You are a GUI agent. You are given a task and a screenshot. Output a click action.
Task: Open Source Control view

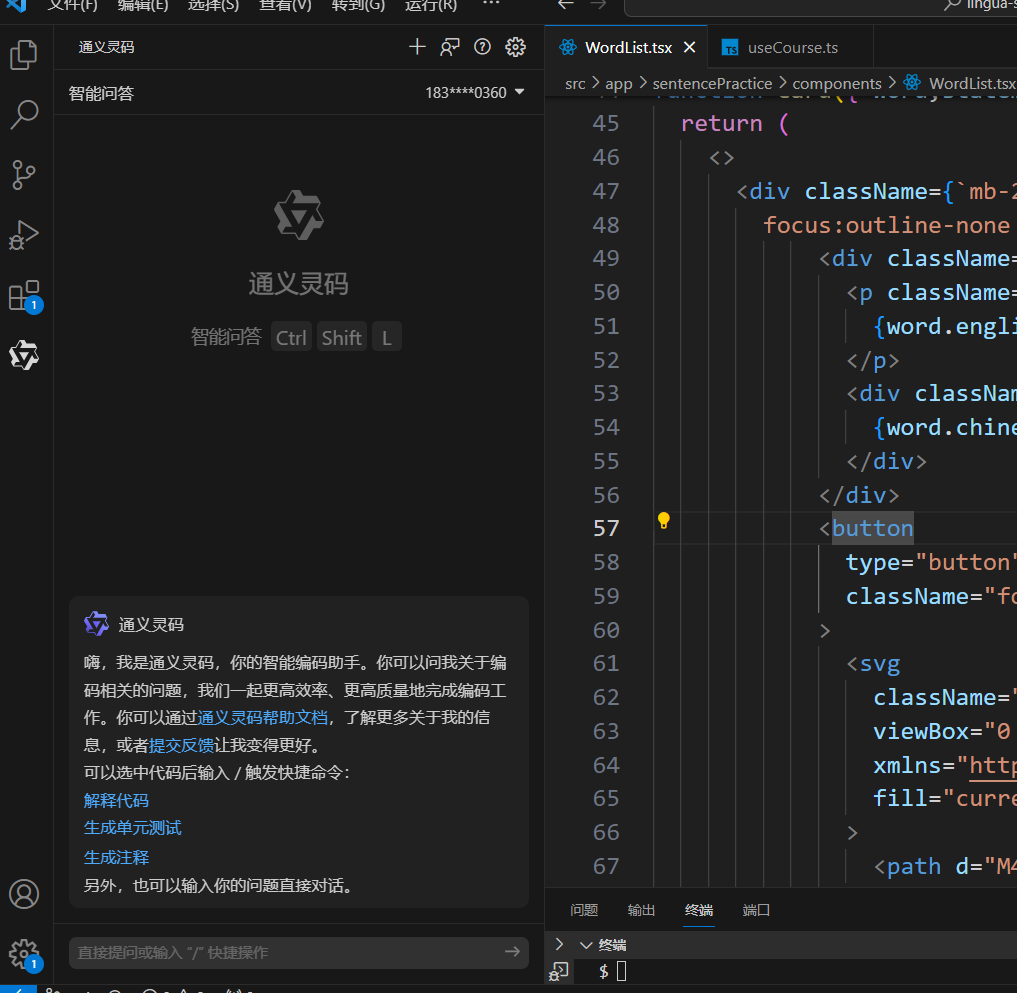coord(24,174)
